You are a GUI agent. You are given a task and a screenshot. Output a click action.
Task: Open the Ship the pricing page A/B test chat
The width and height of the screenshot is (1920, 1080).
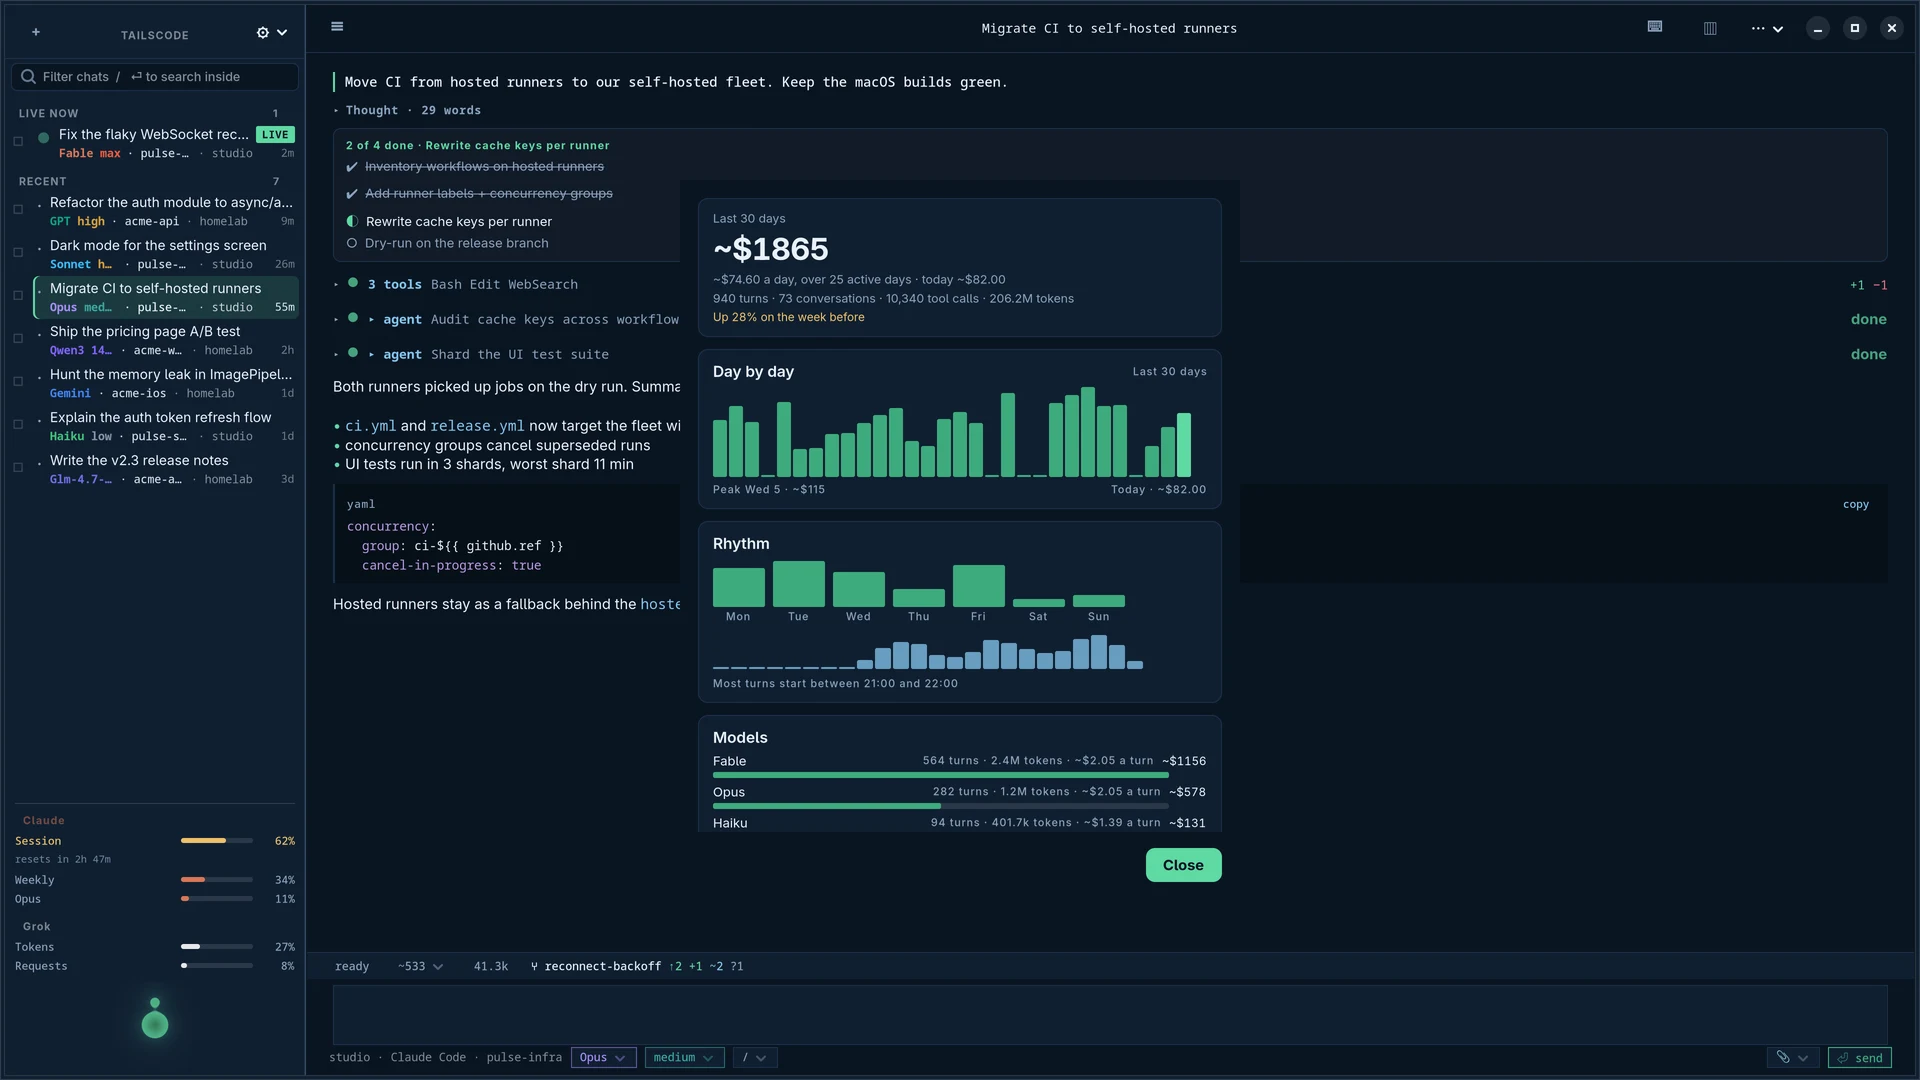(x=166, y=340)
